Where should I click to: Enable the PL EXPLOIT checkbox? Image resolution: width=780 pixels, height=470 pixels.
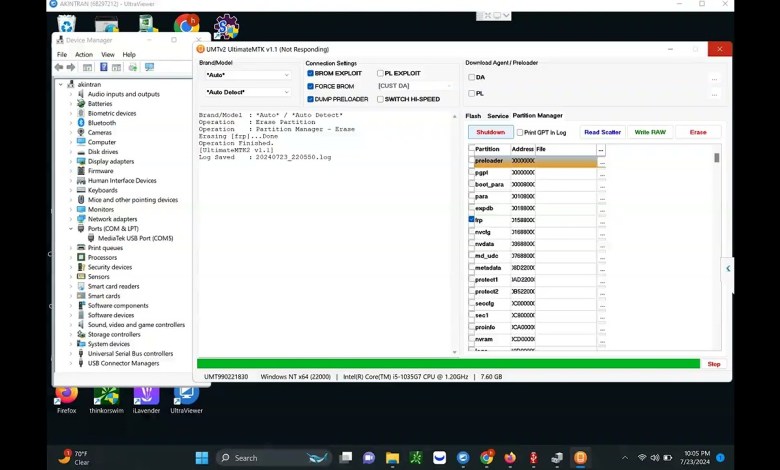[380, 73]
